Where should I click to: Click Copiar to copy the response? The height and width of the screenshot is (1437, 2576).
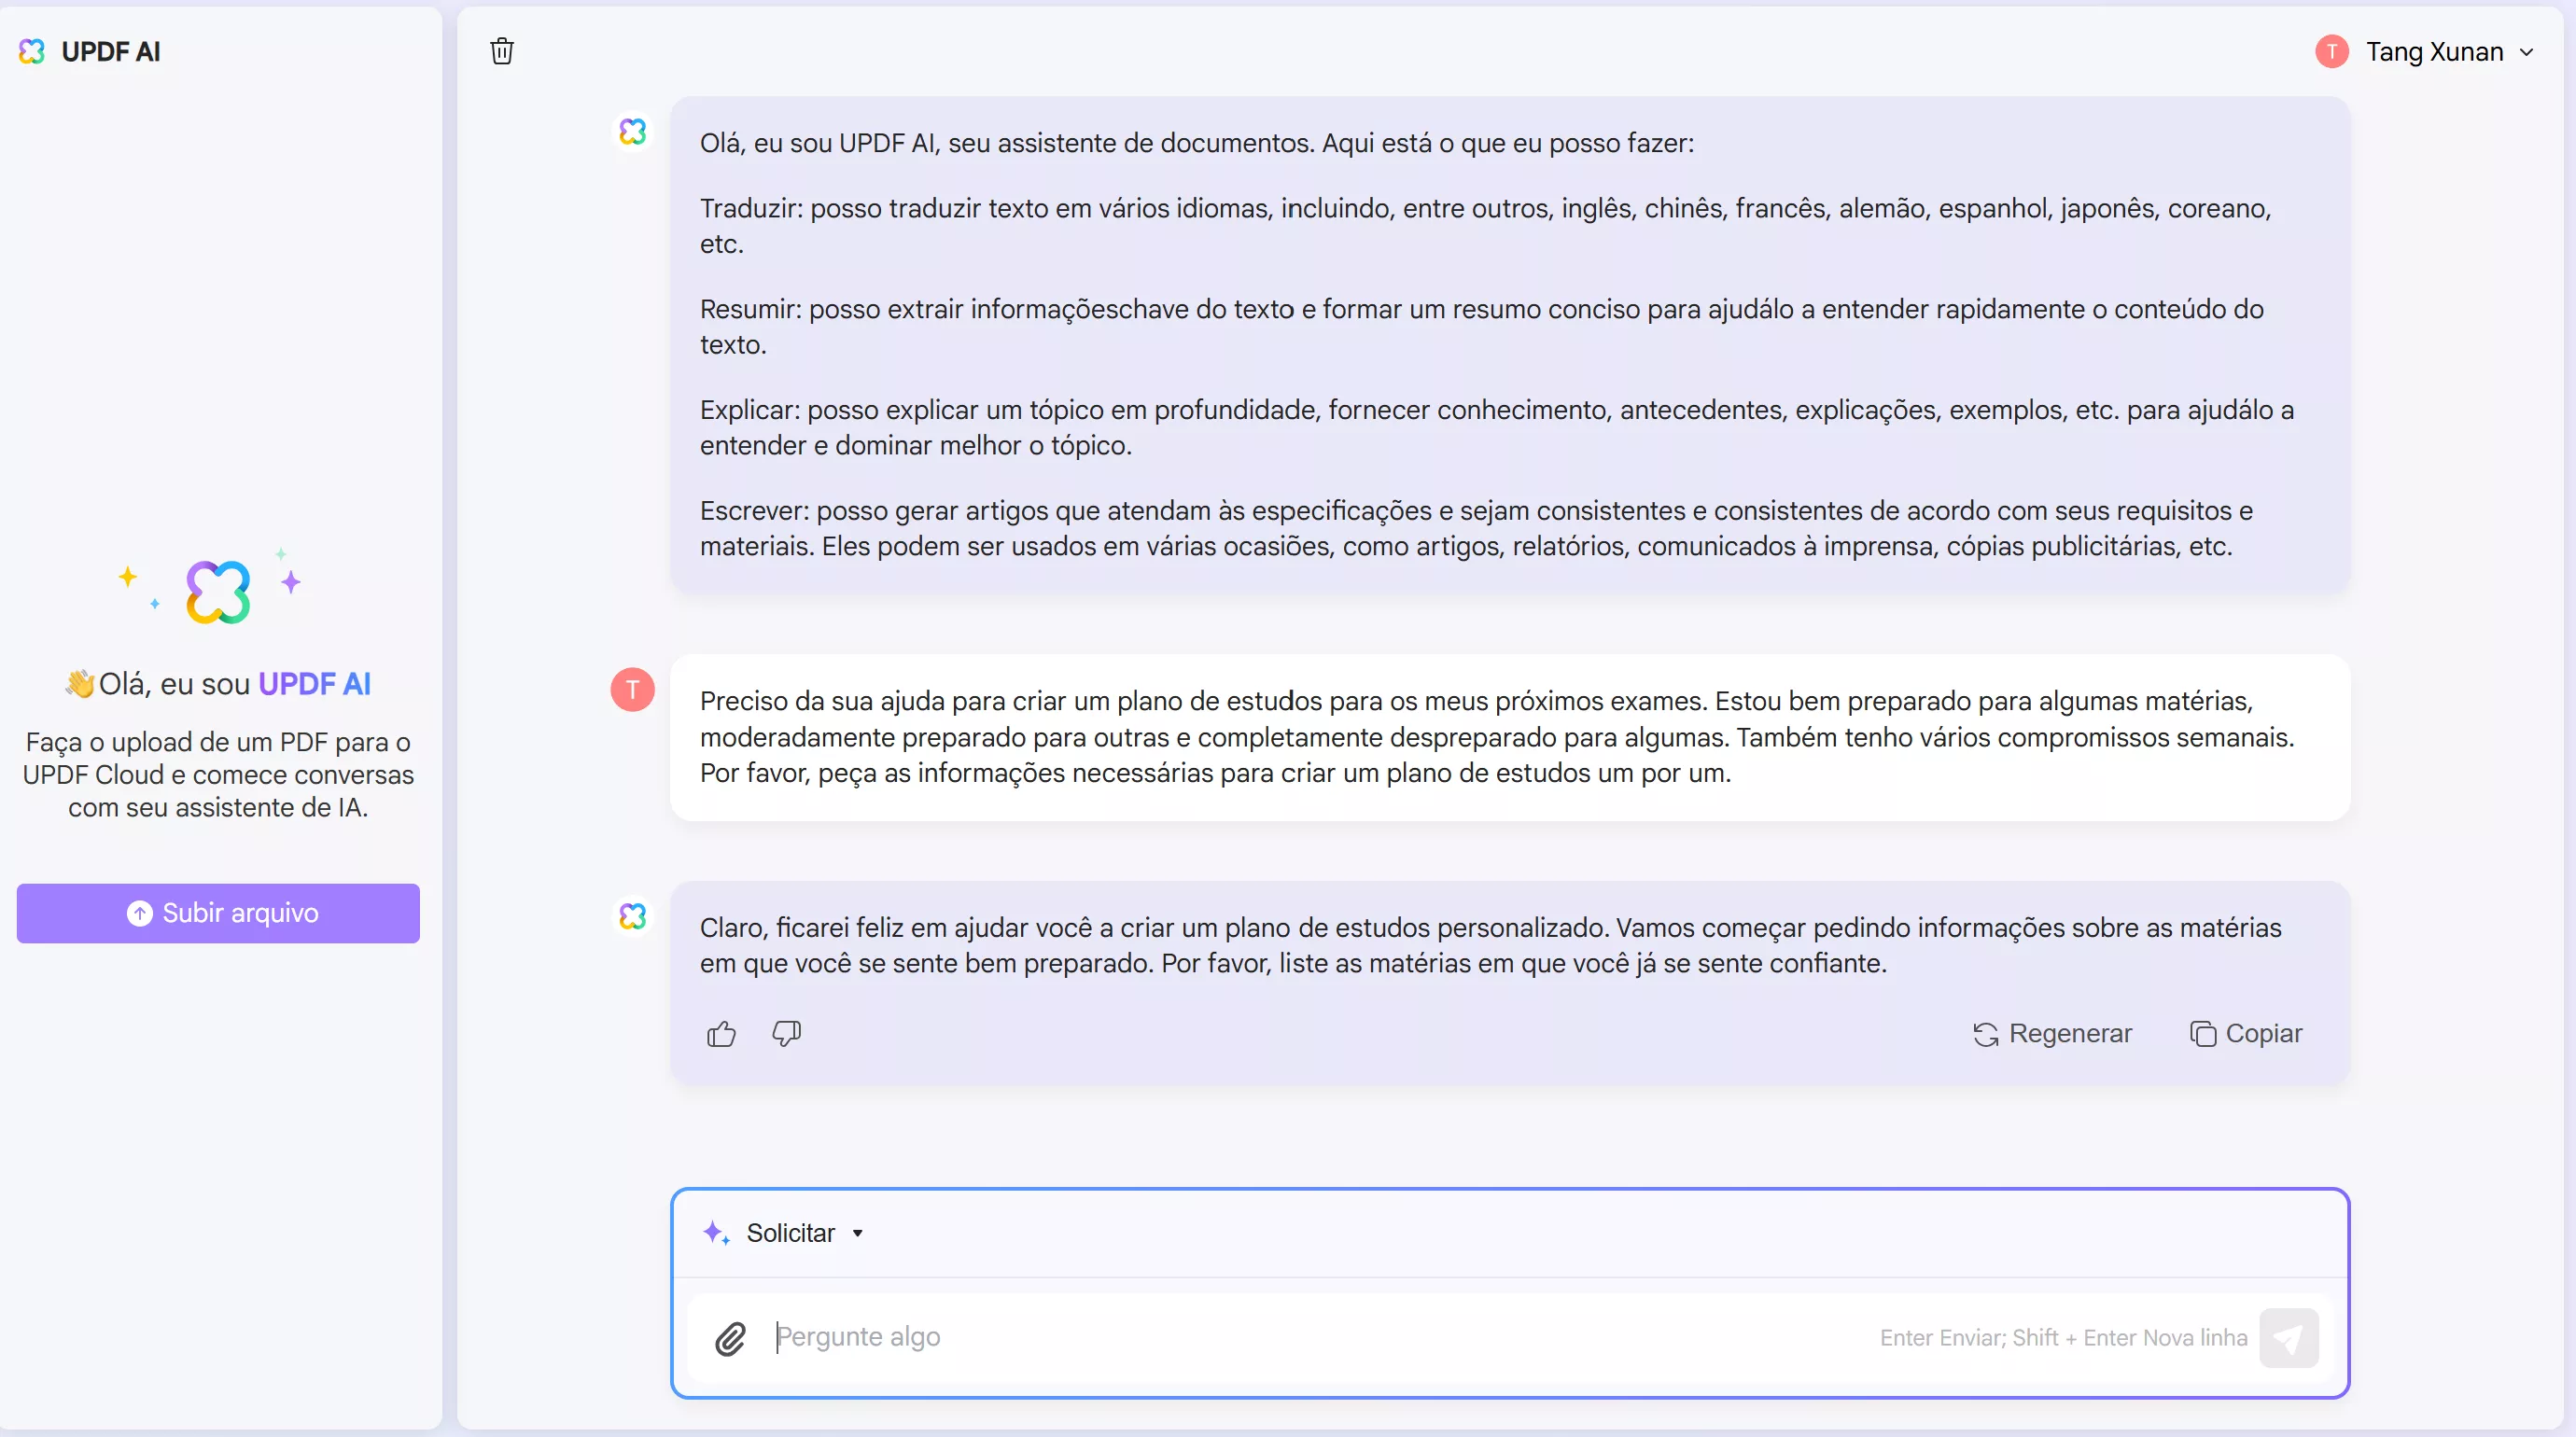point(2246,1033)
